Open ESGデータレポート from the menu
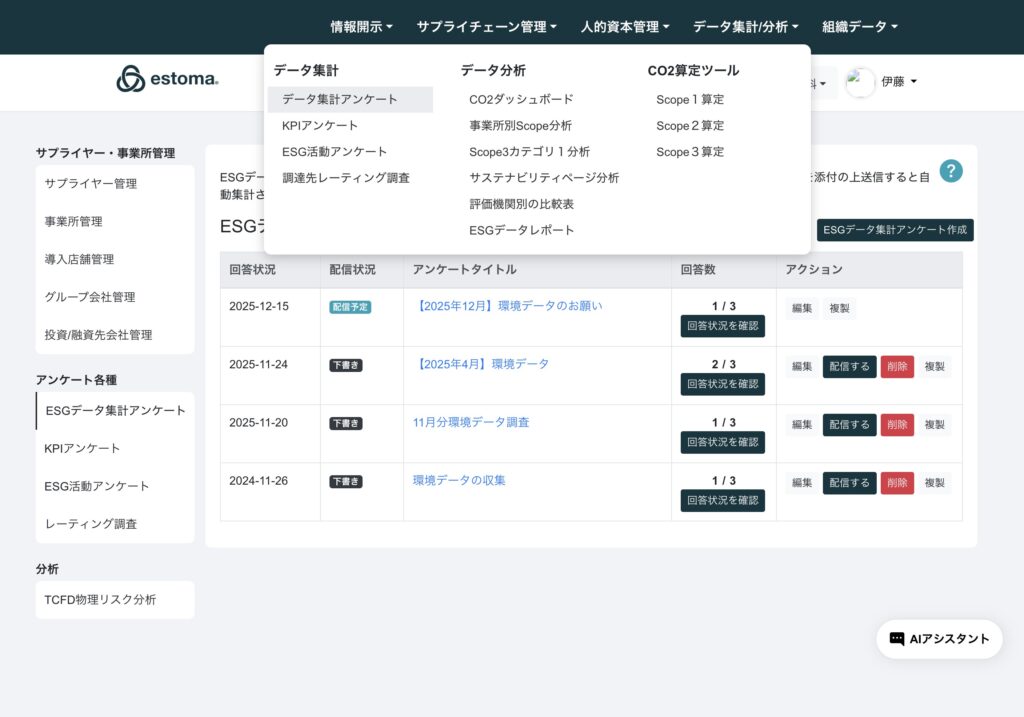 tap(522, 230)
